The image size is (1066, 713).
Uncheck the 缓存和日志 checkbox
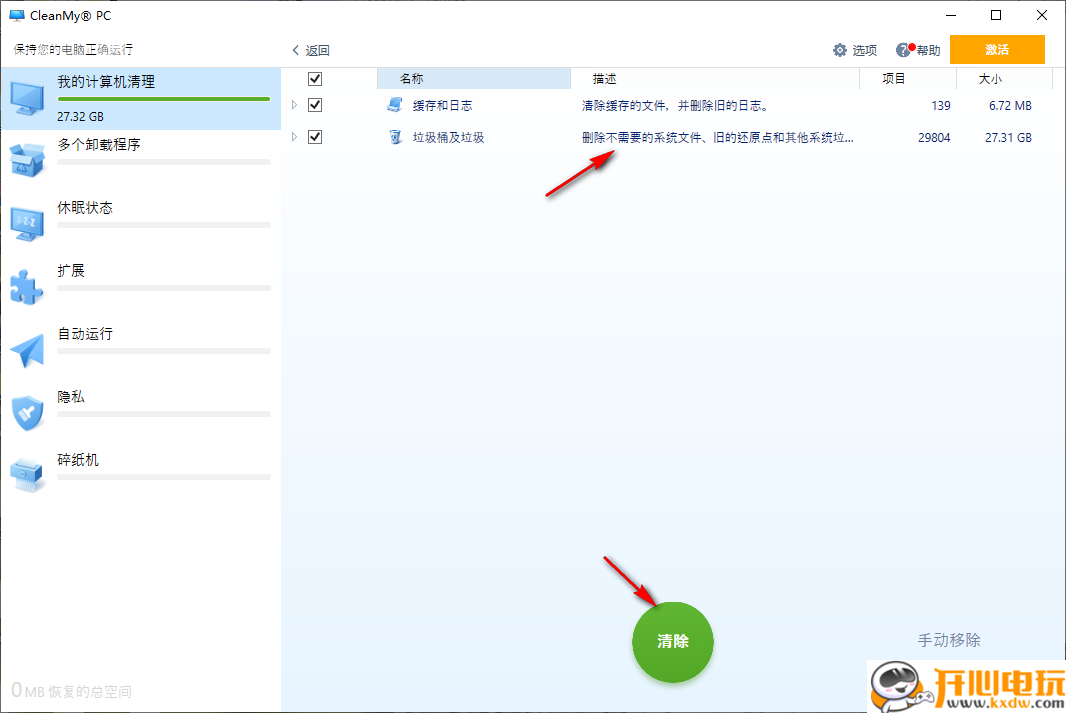point(315,105)
